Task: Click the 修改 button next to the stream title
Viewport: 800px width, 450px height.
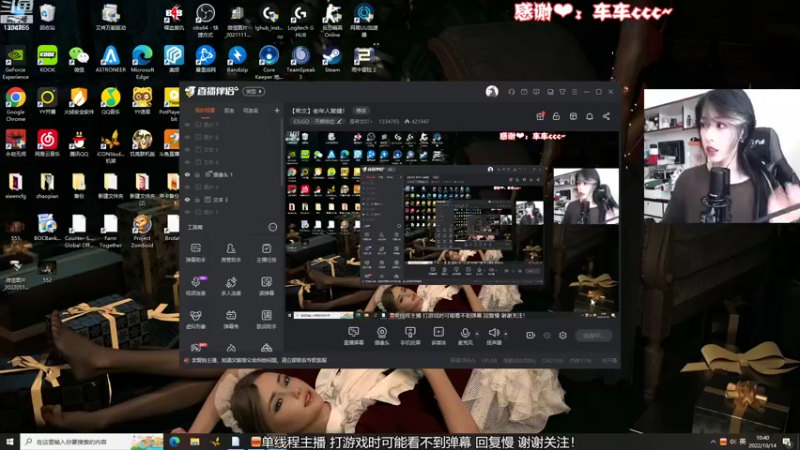Action: (361, 111)
